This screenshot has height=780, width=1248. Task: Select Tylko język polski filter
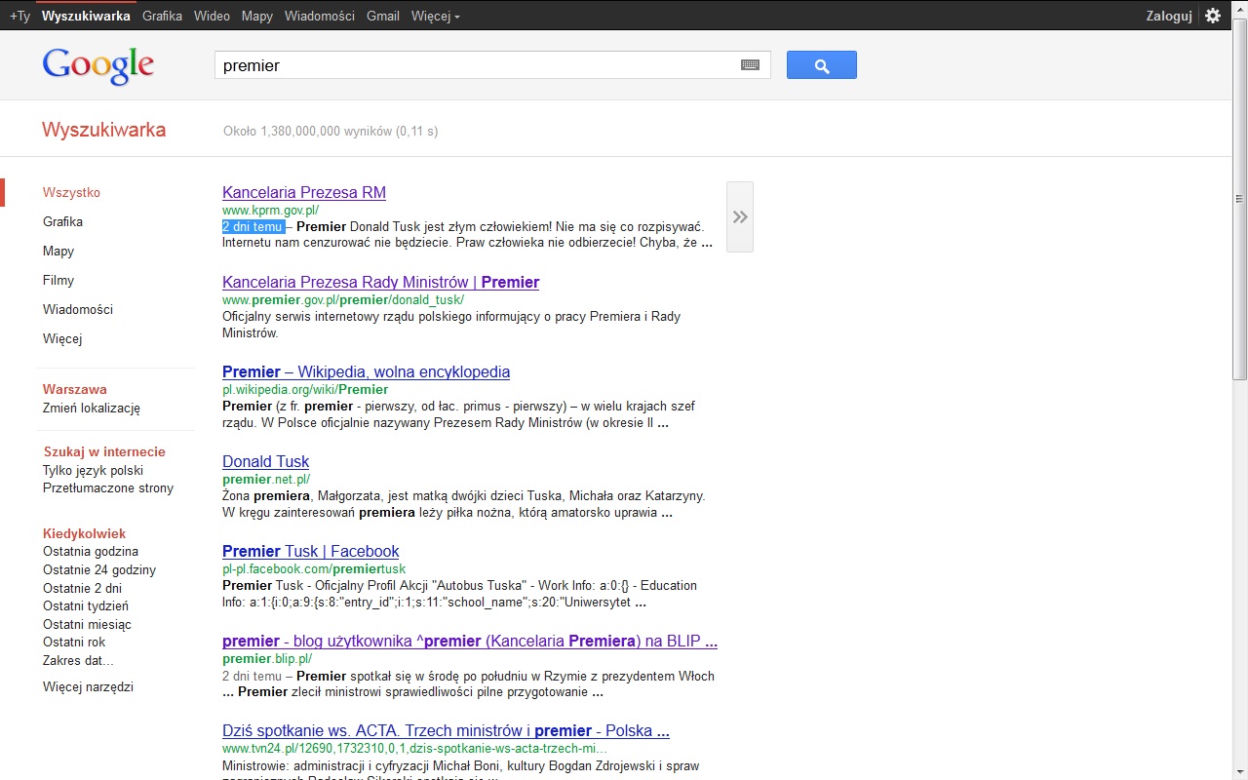coord(93,471)
